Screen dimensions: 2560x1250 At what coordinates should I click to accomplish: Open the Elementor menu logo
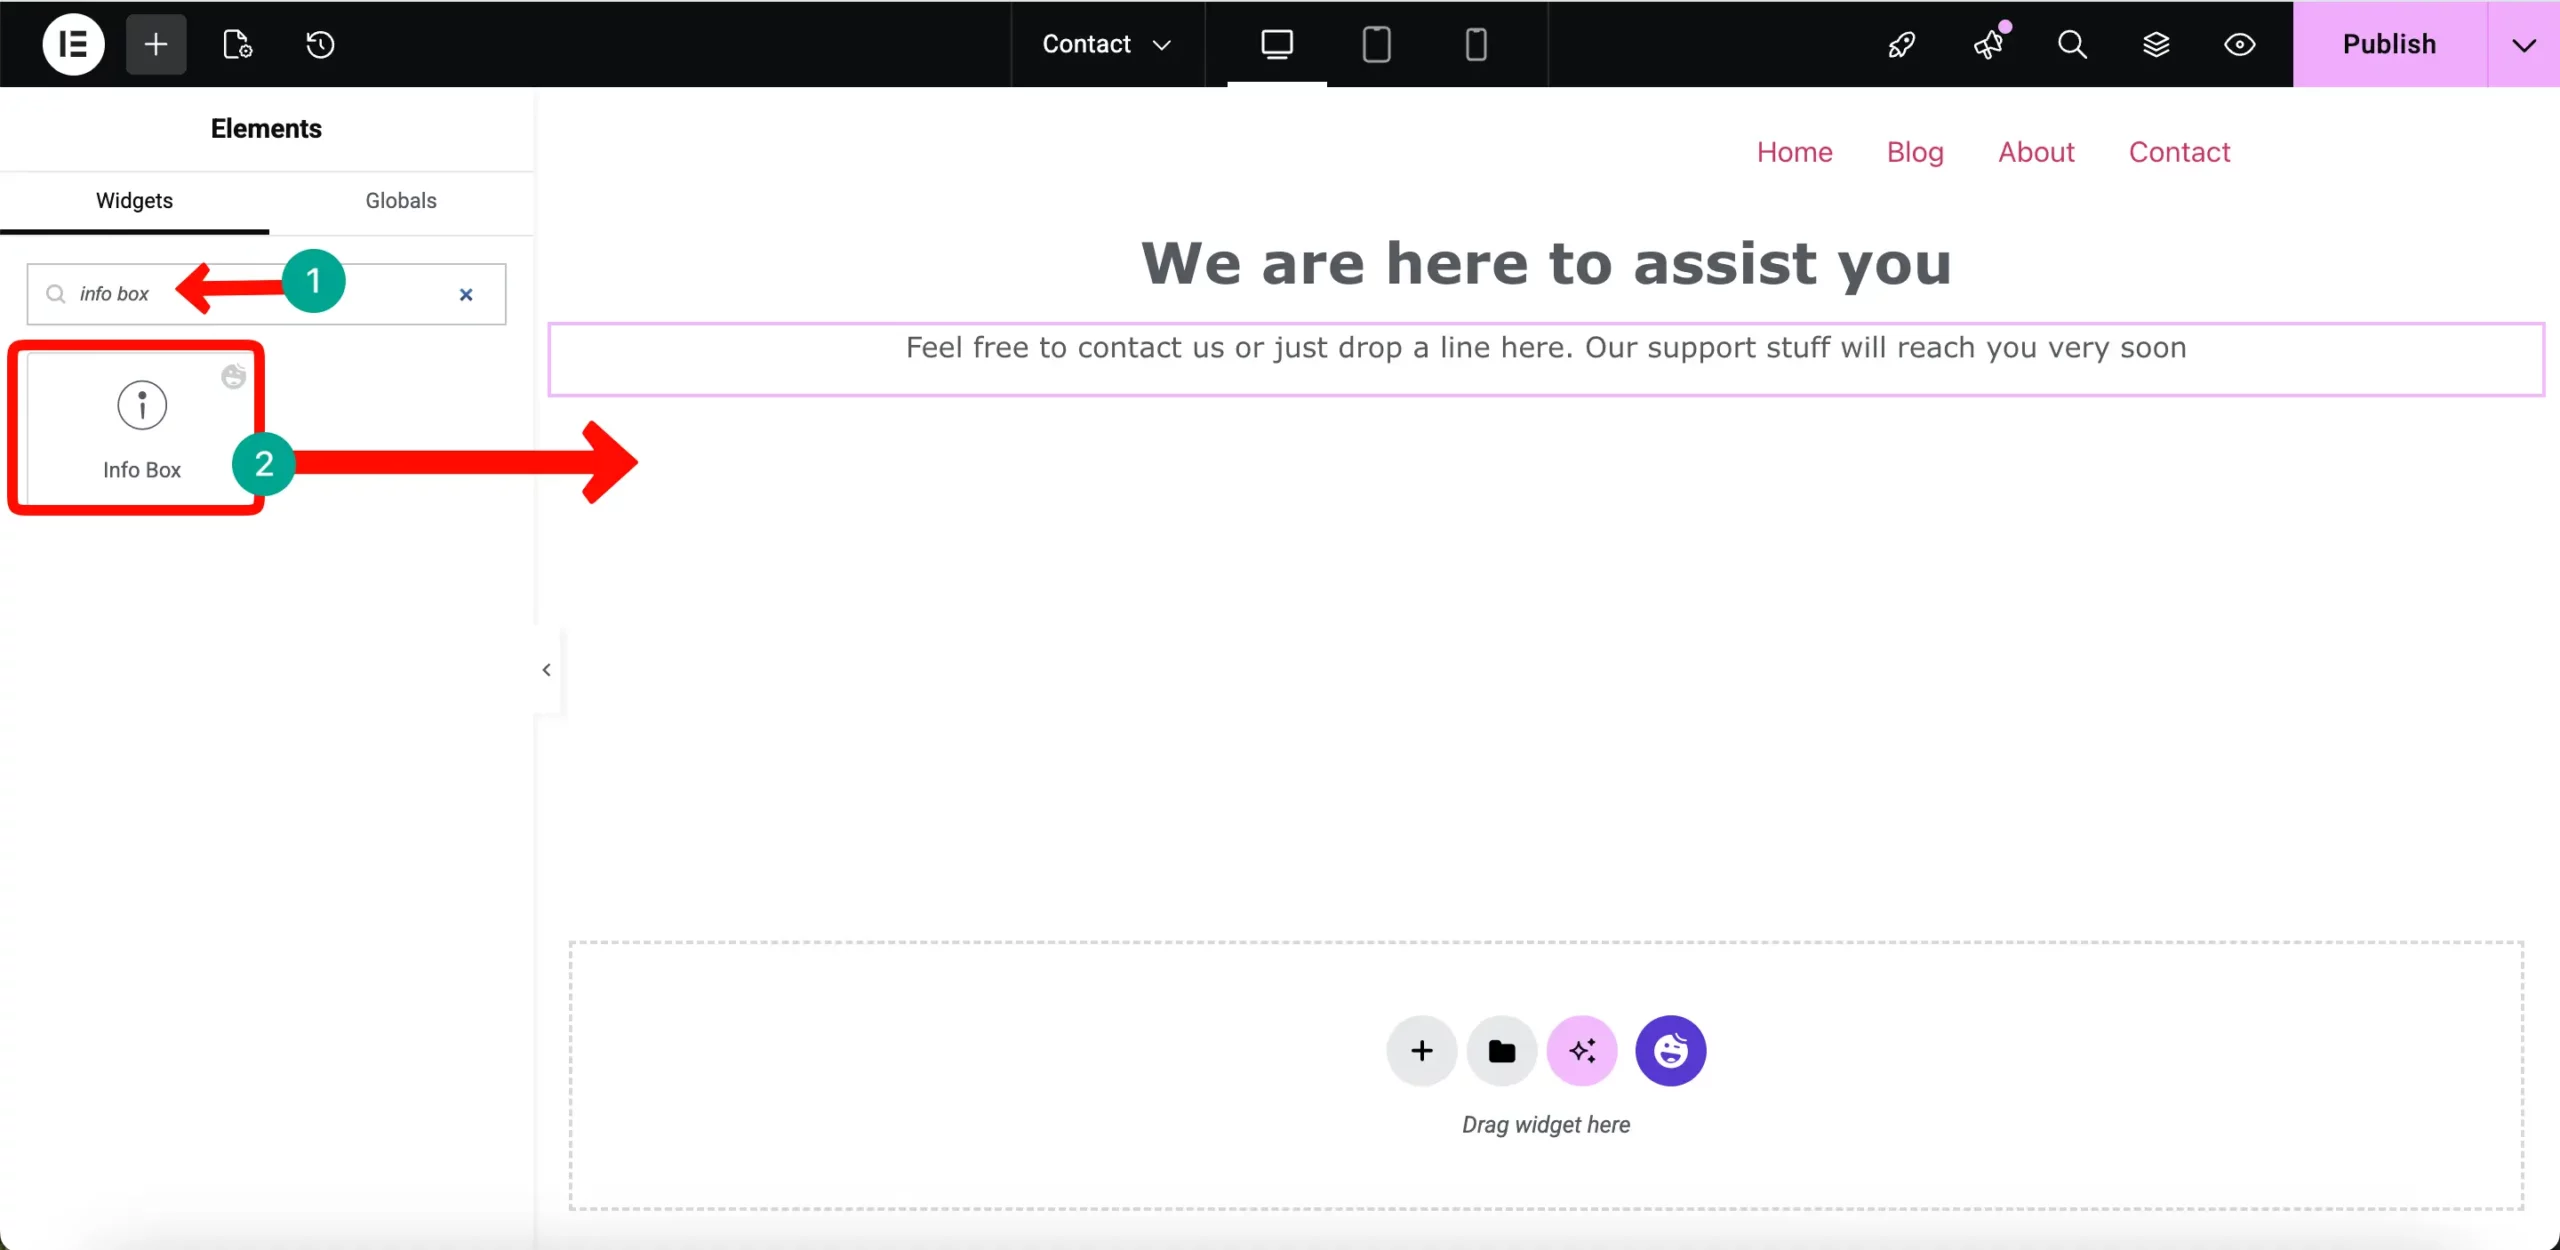point(71,44)
